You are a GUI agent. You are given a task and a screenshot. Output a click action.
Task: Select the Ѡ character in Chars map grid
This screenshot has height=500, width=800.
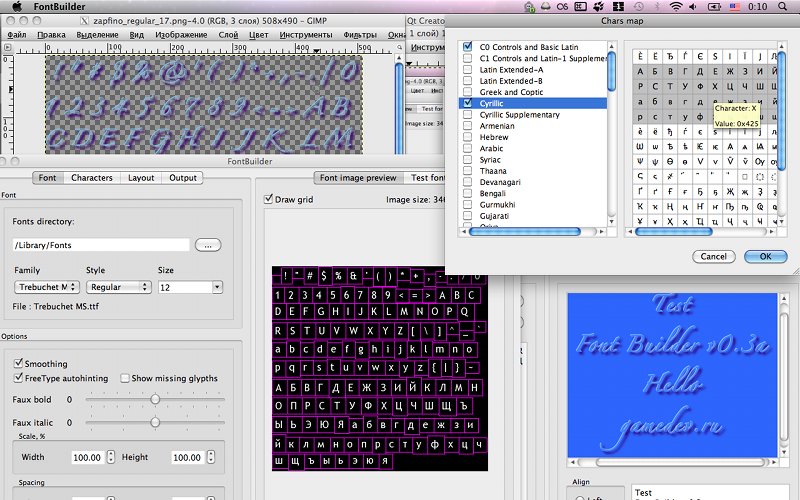pyautogui.click(x=640, y=146)
